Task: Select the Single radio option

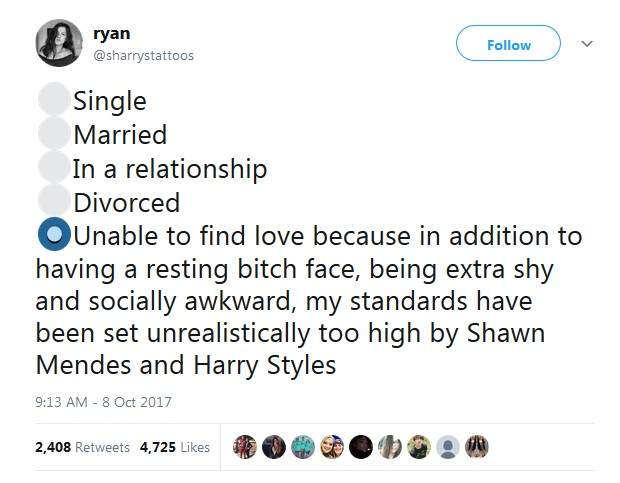Action: pyautogui.click(x=53, y=100)
